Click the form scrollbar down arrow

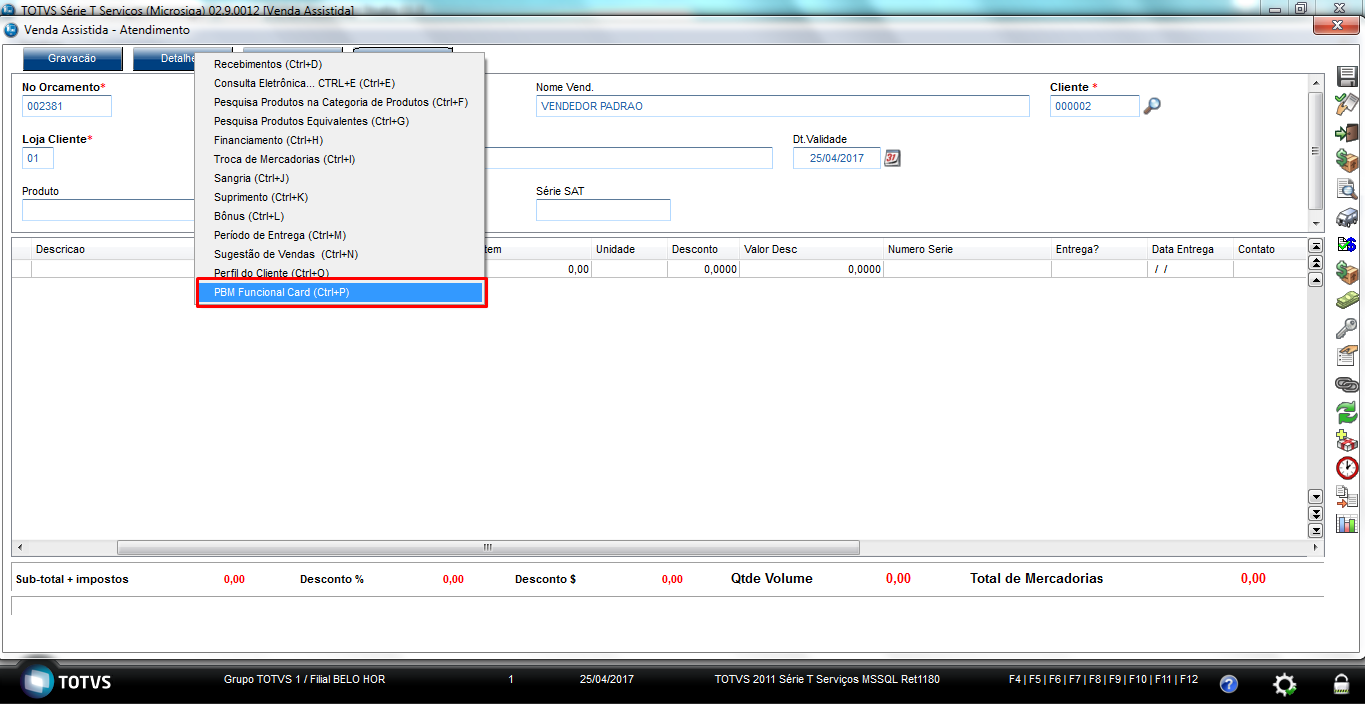coord(1315,223)
